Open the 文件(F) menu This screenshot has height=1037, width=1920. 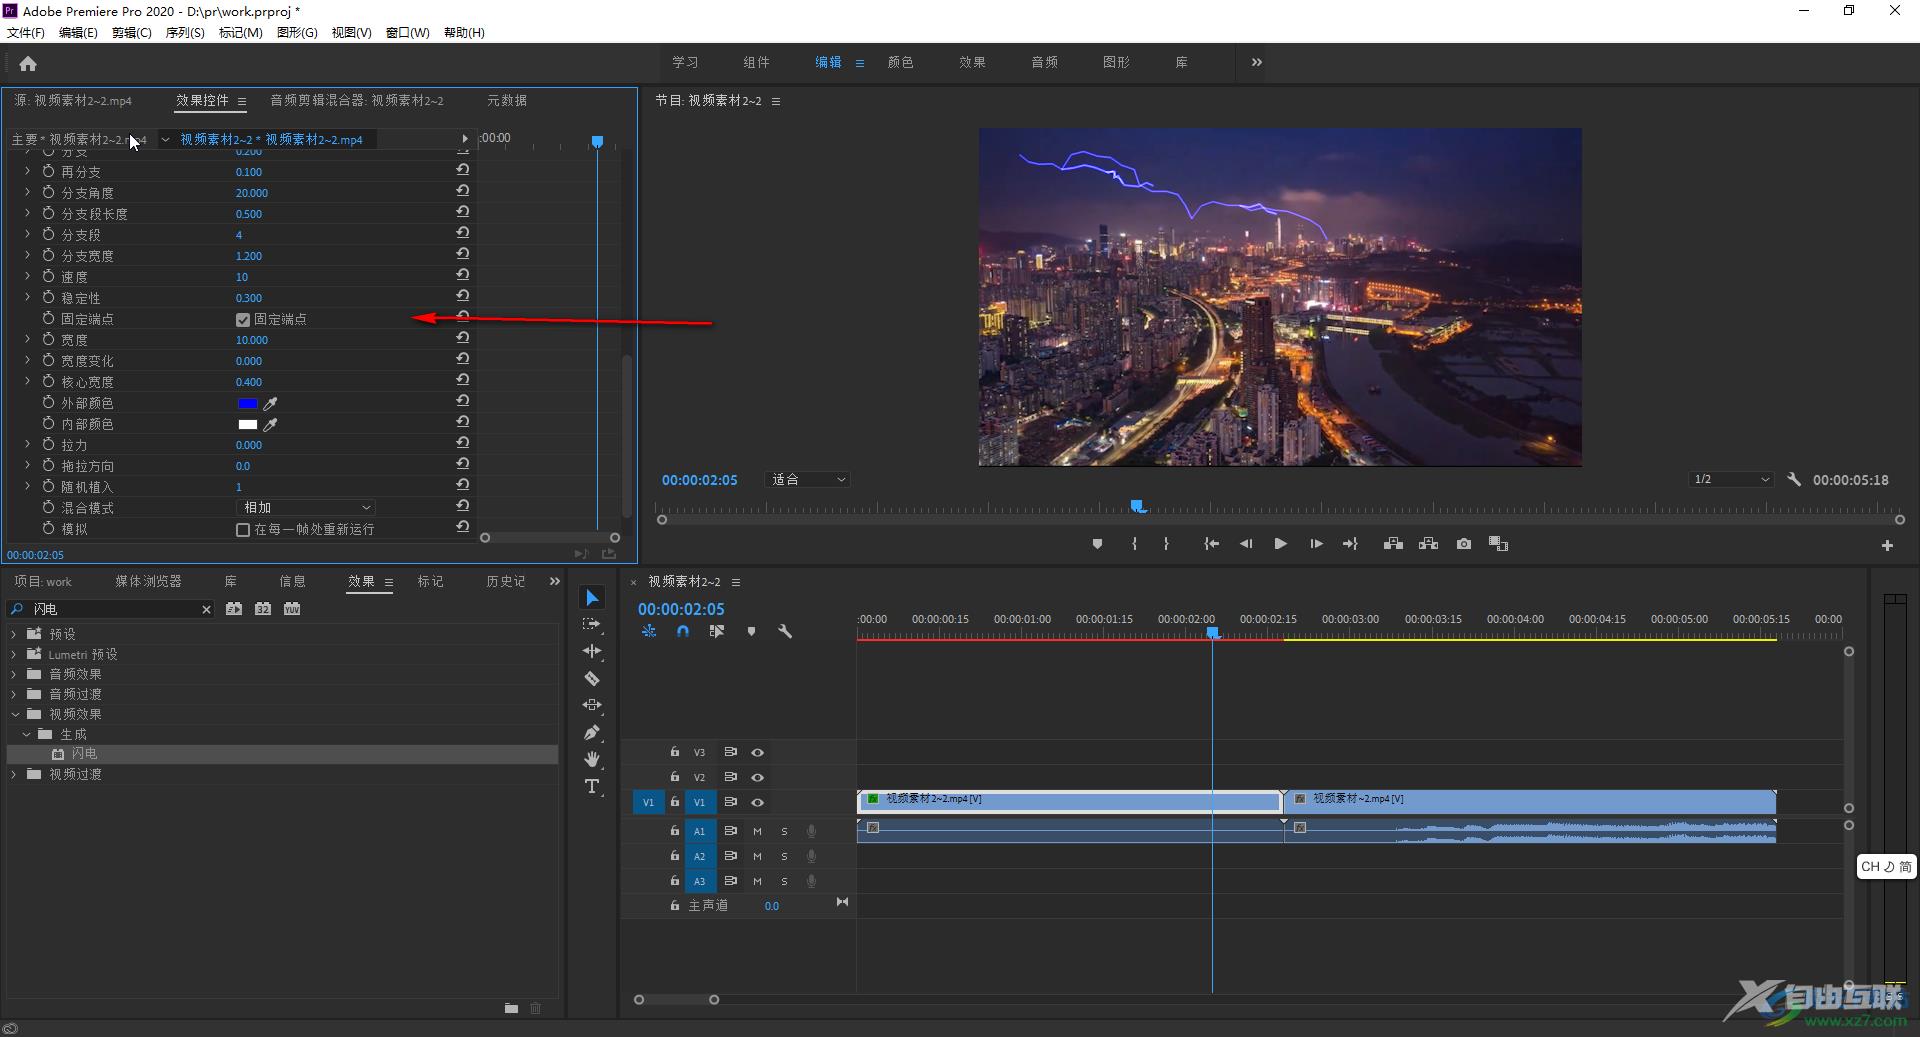[25, 32]
